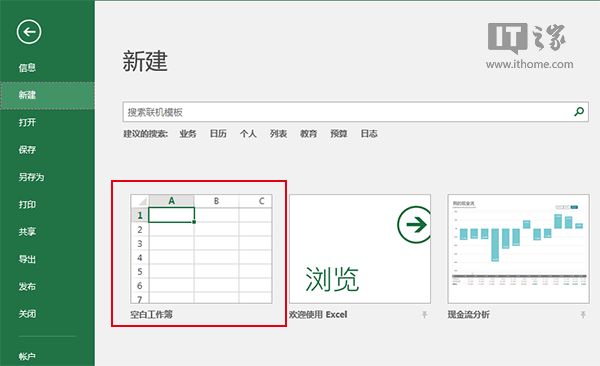This screenshot has width=600, height=366.
Task: Click the 现金流分析 label
Action: [x=469, y=315]
